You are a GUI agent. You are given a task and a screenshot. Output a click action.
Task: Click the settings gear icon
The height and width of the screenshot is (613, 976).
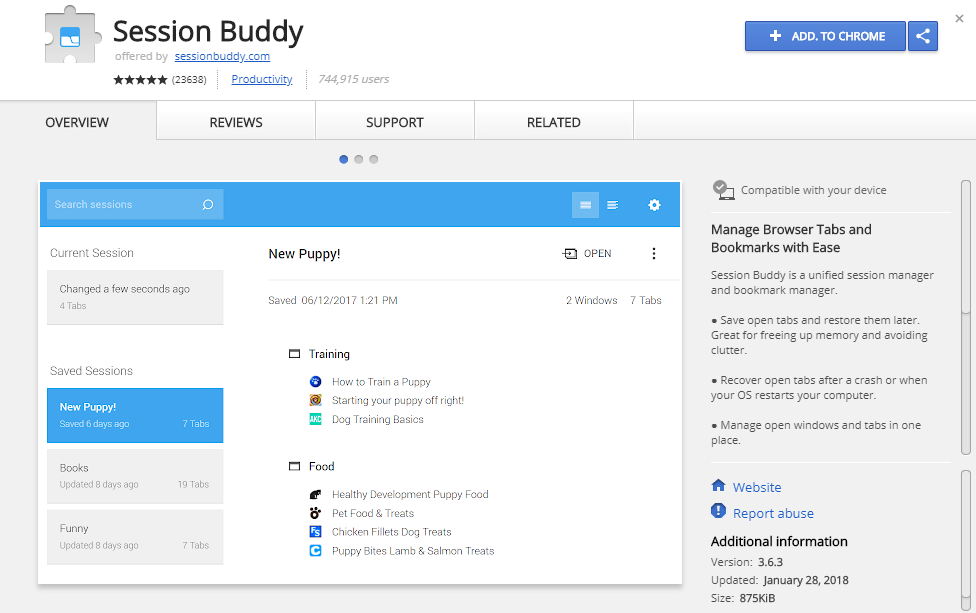point(654,205)
